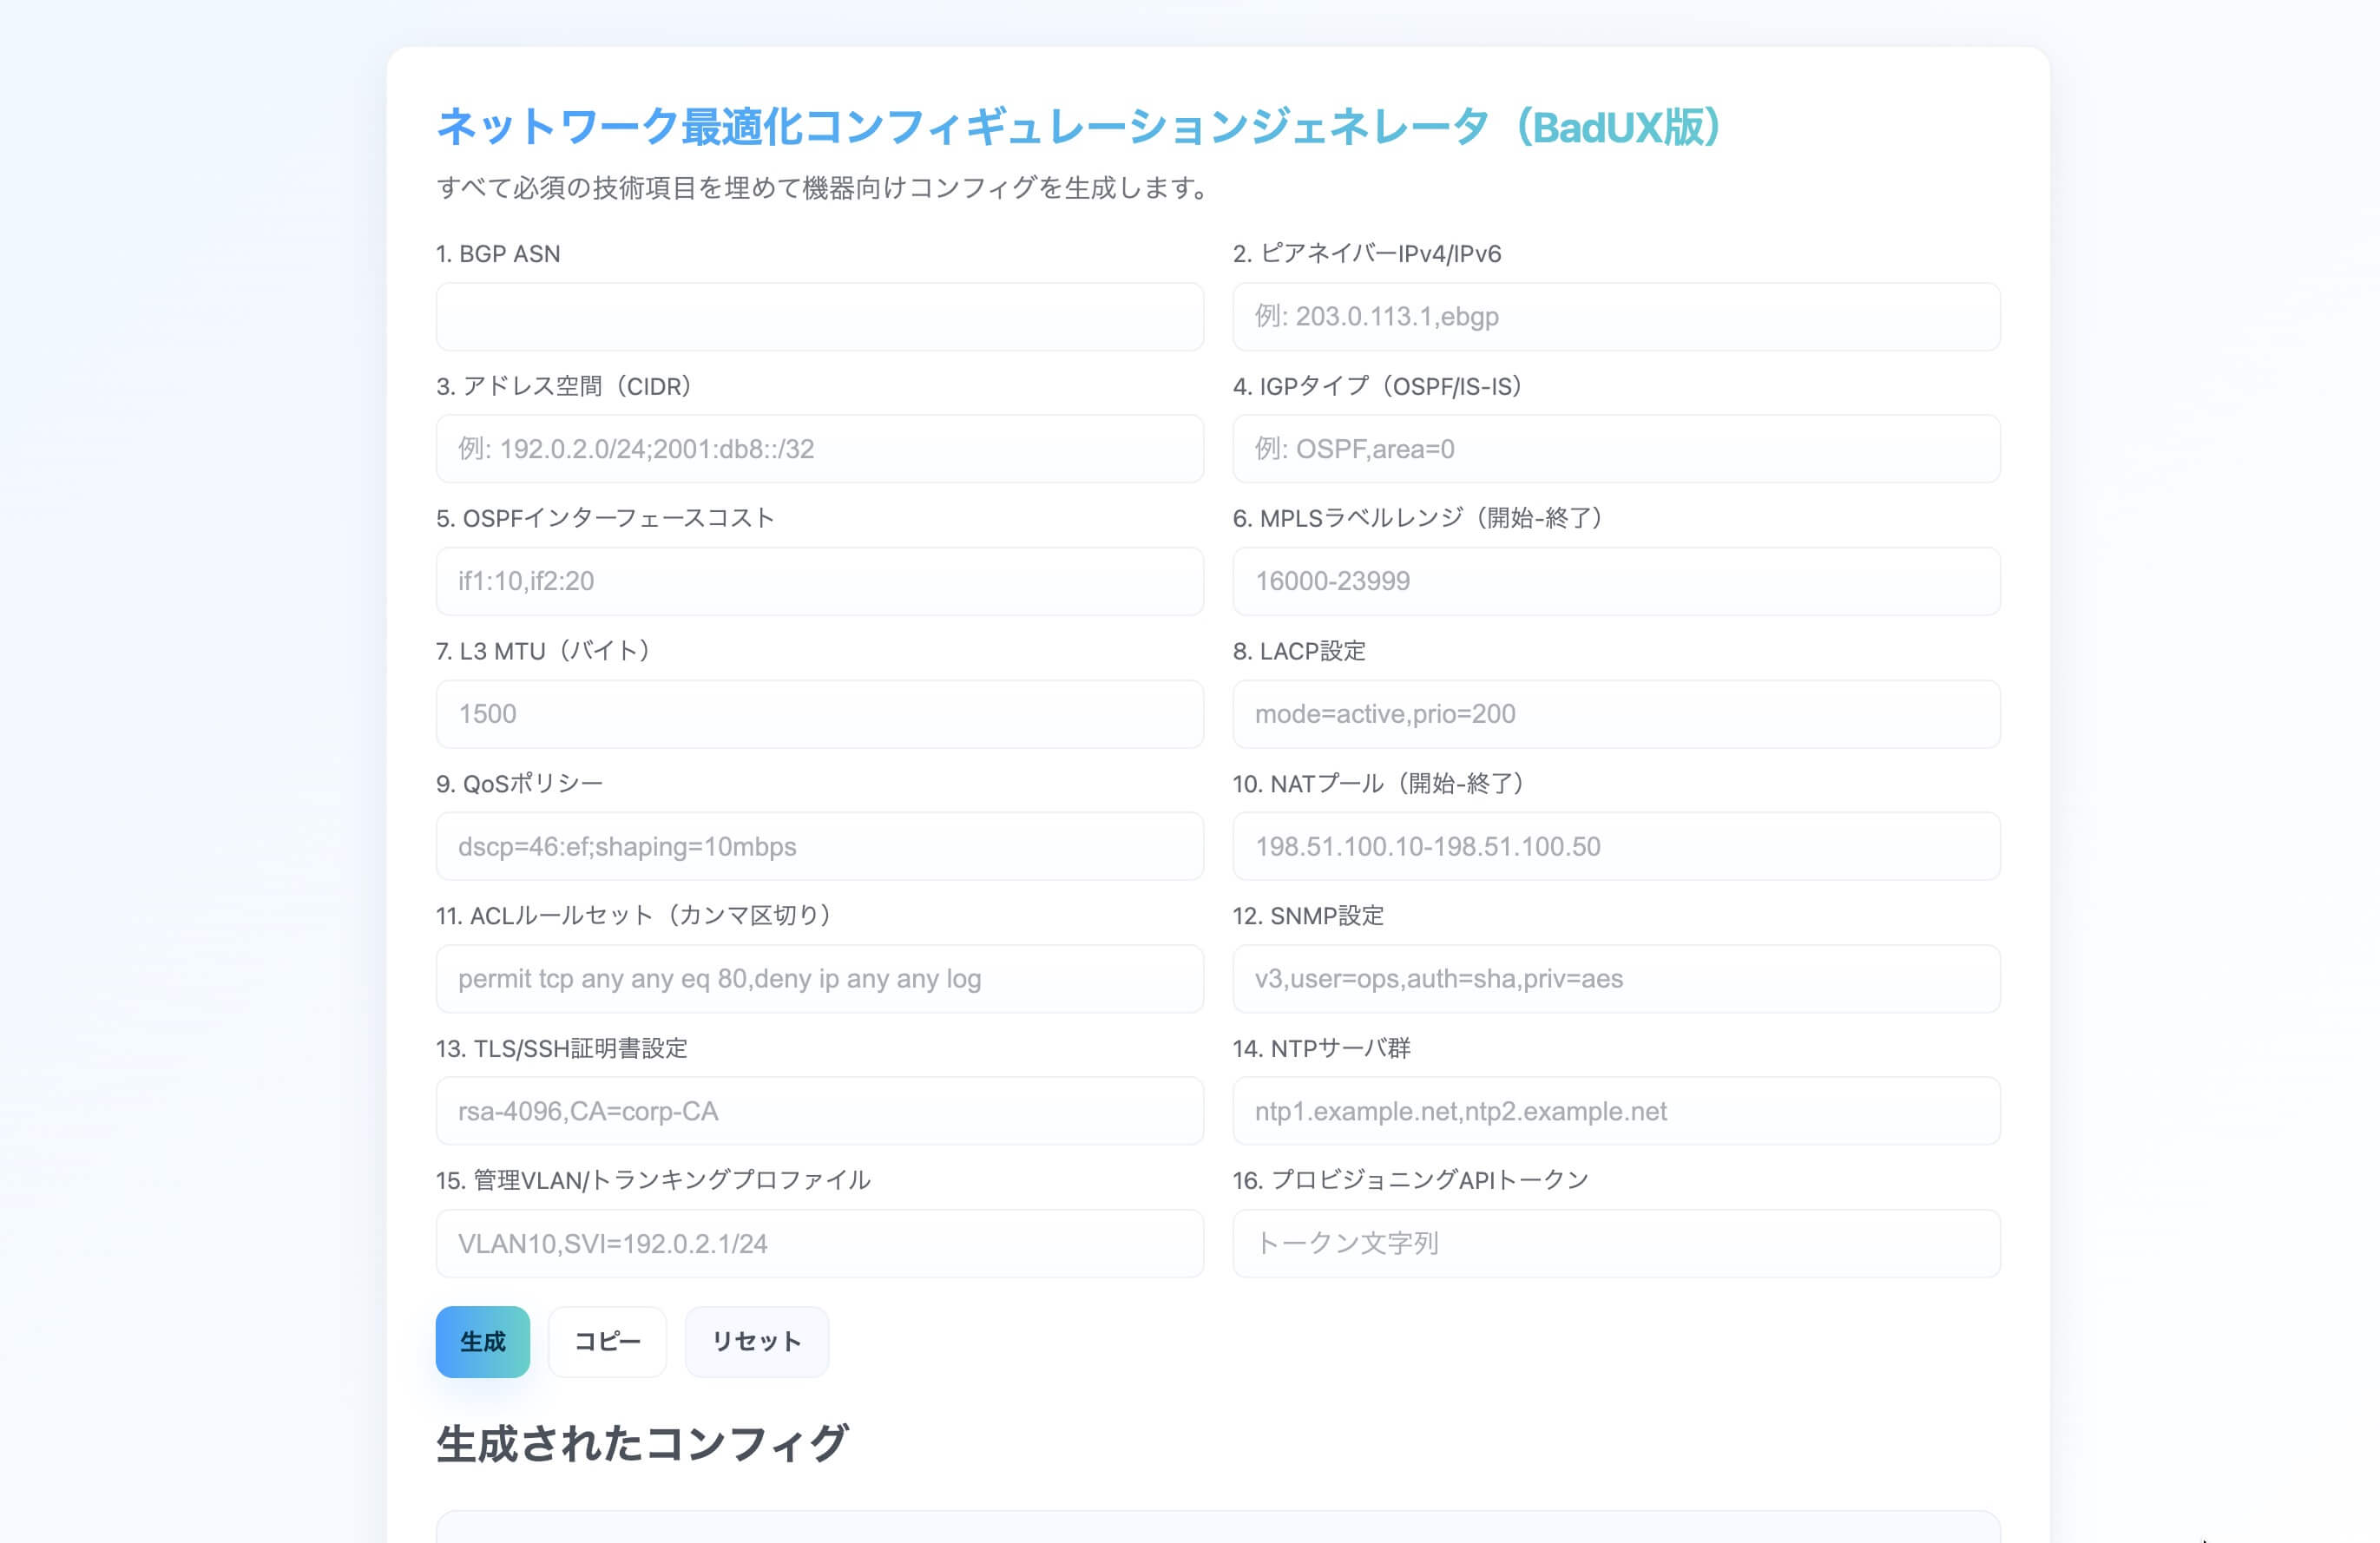
Task: Select the アドレス空間（CIDR）input field
Action: pyautogui.click(x=819, y=449)
